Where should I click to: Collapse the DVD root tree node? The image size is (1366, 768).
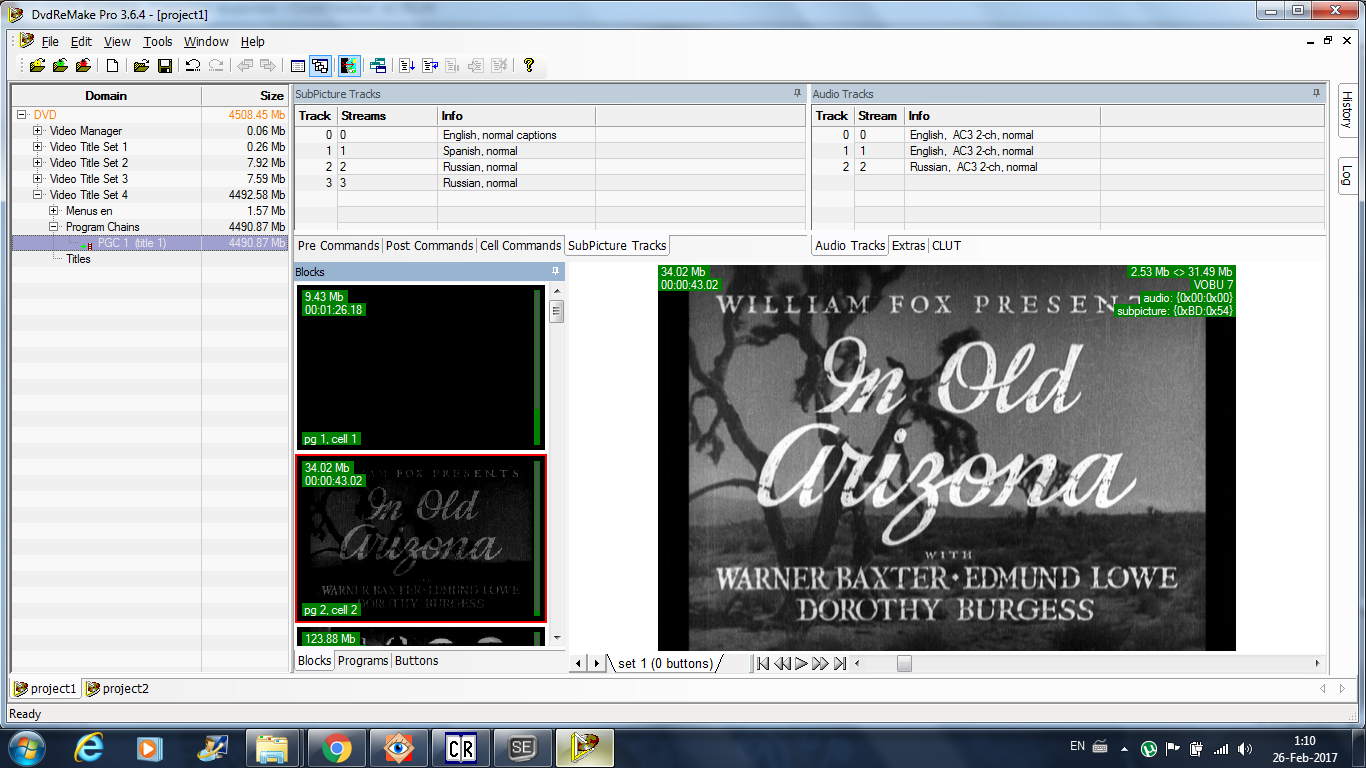[22, 115]
